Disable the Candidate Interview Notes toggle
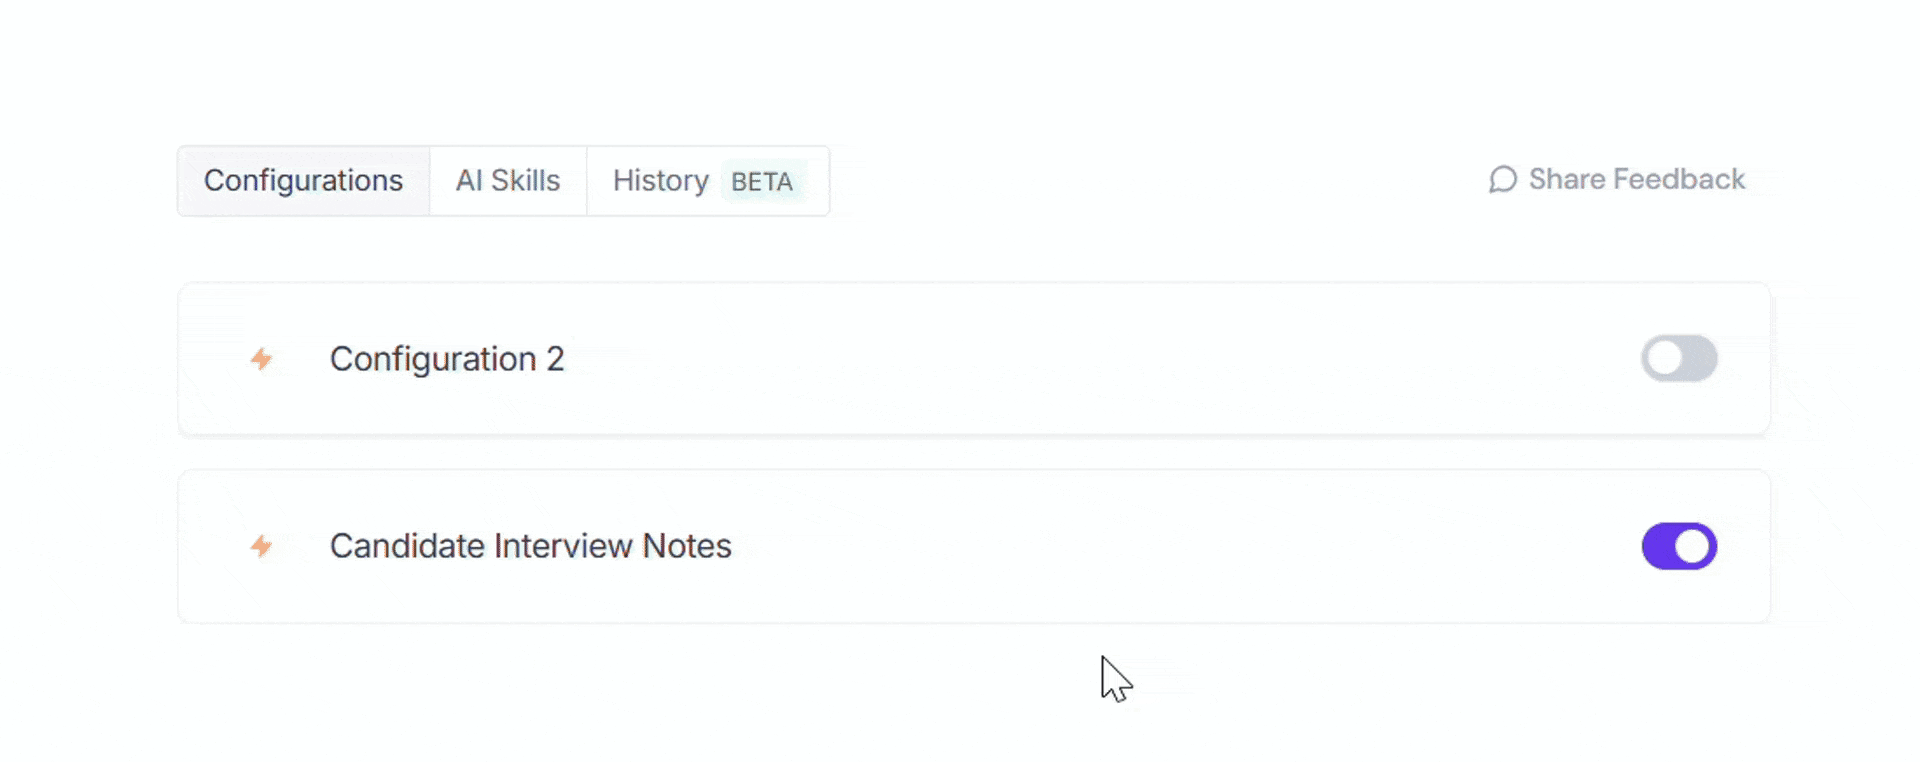This screenshot has width=1920, height=762. coord(1679,546)
